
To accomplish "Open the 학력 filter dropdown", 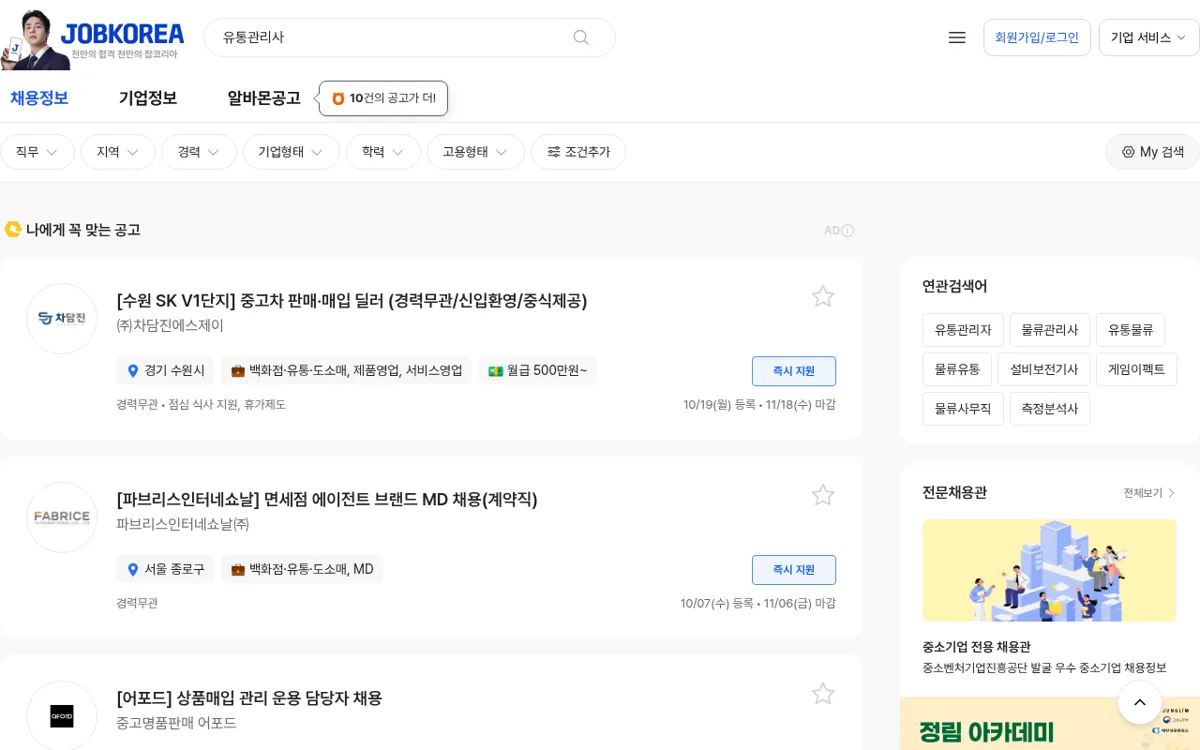I will tap(383, 152).
